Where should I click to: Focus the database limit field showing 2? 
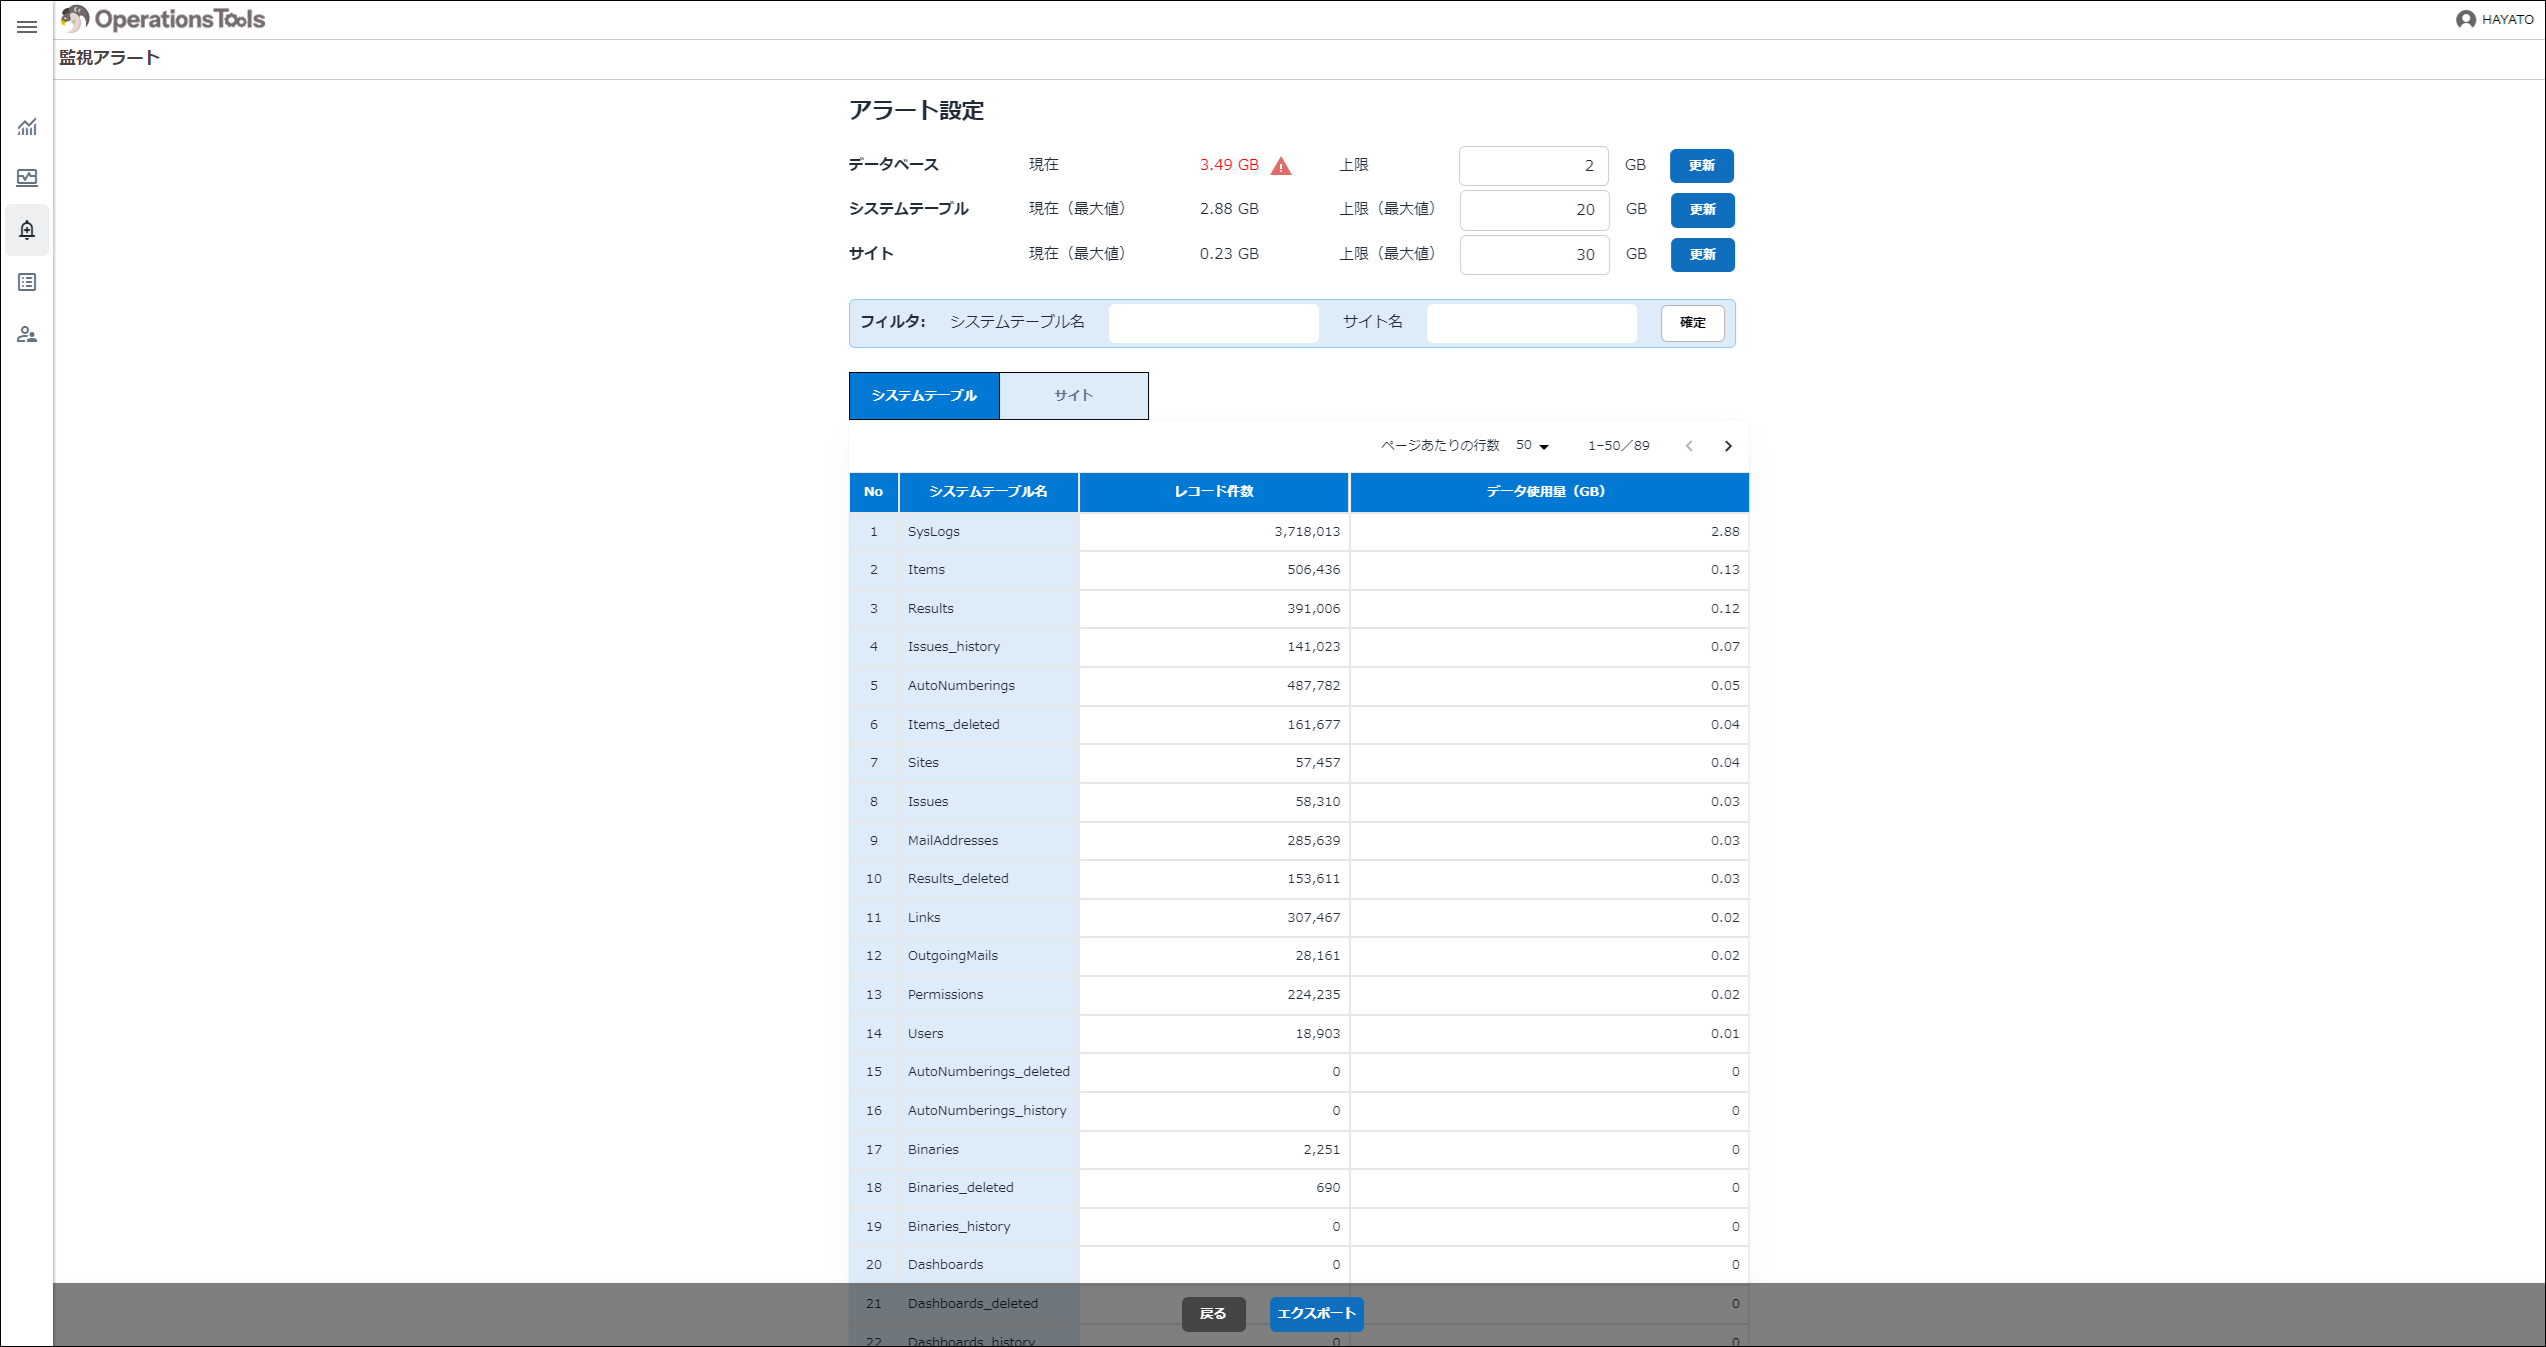click(x=1533, y=166)
